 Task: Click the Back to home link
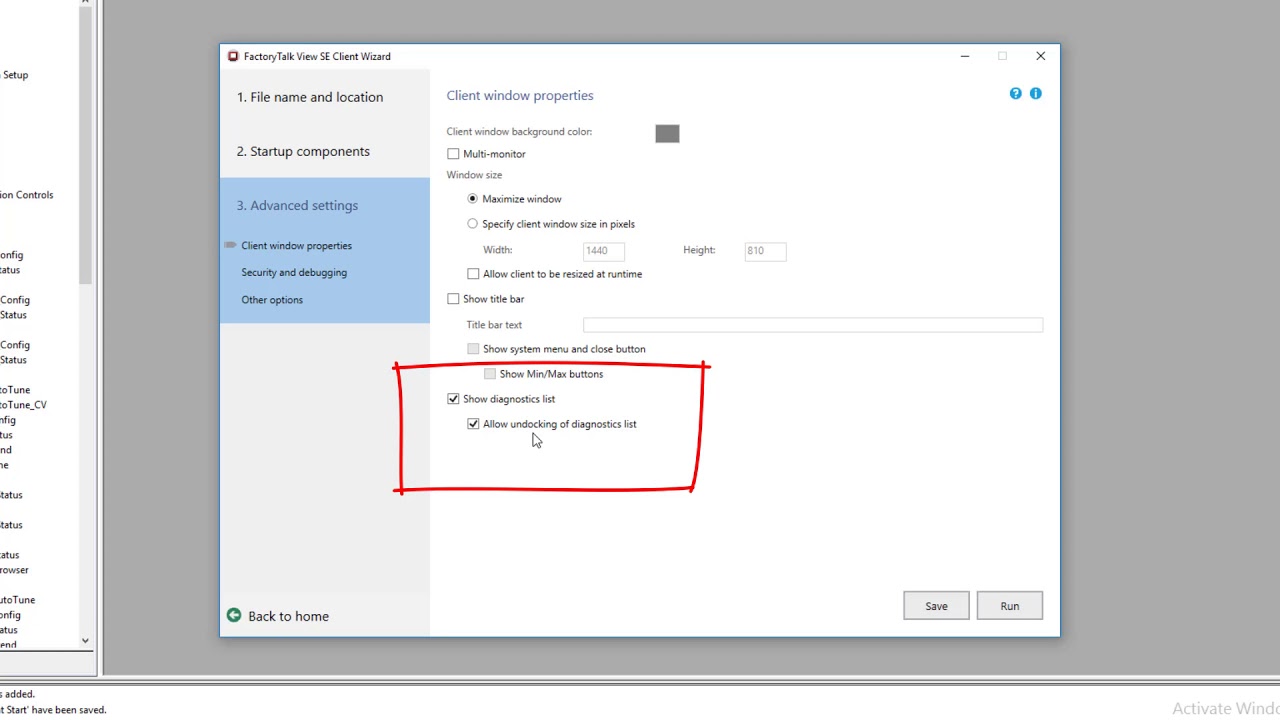(x=288, y=616)
